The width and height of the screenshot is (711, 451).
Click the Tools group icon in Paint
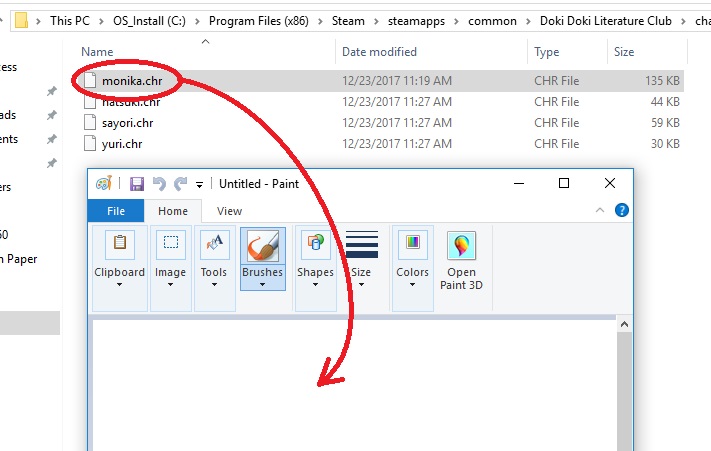click(214, 244)
